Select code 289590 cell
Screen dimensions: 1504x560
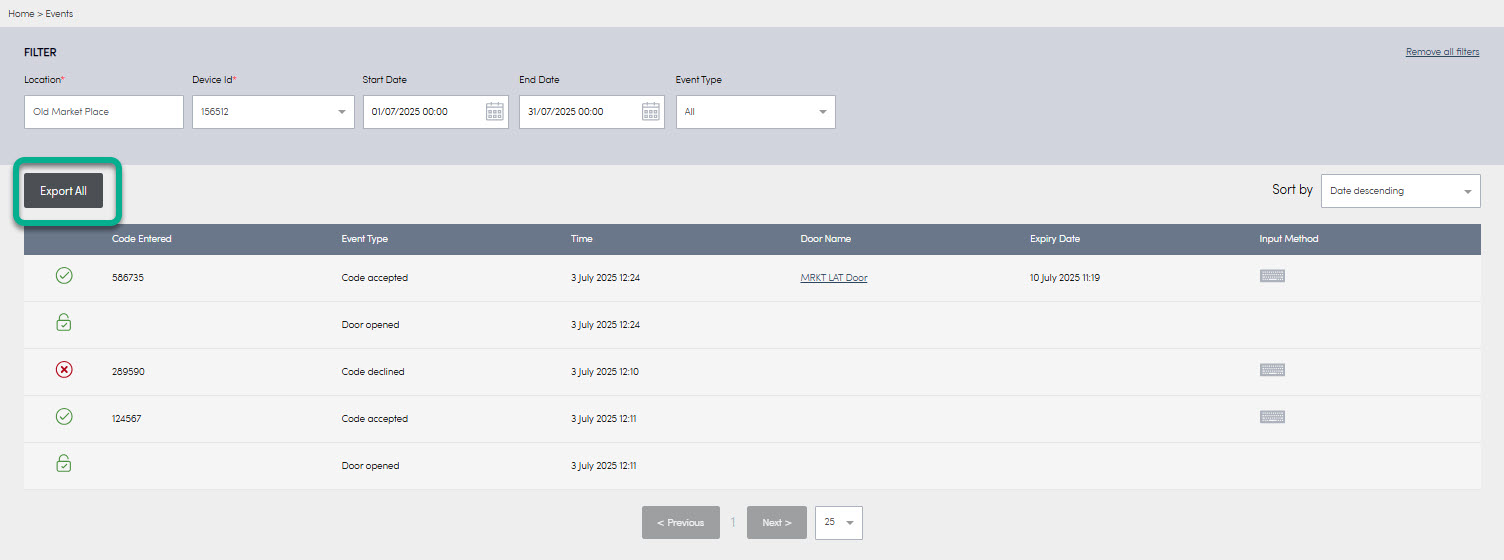coord(128,372)
